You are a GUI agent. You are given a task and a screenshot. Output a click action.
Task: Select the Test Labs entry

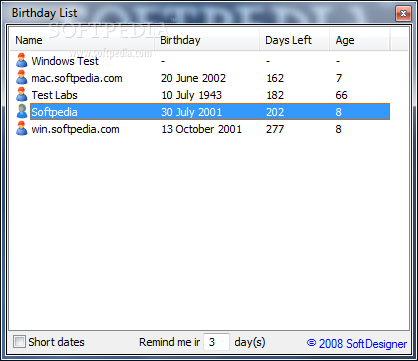click(54, 95)
